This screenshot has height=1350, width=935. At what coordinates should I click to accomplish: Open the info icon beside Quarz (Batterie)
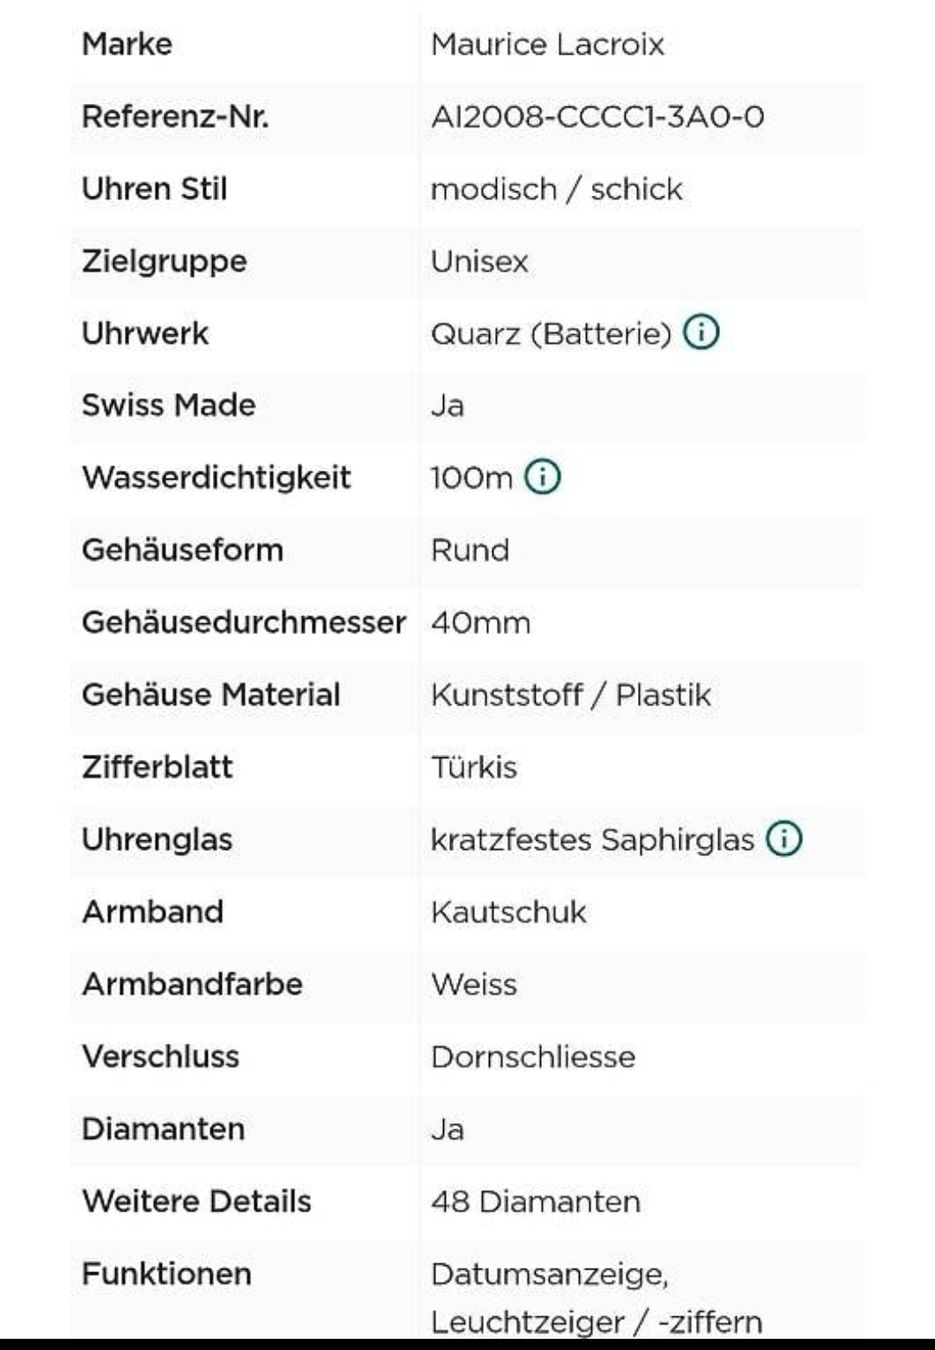[701, 332]
